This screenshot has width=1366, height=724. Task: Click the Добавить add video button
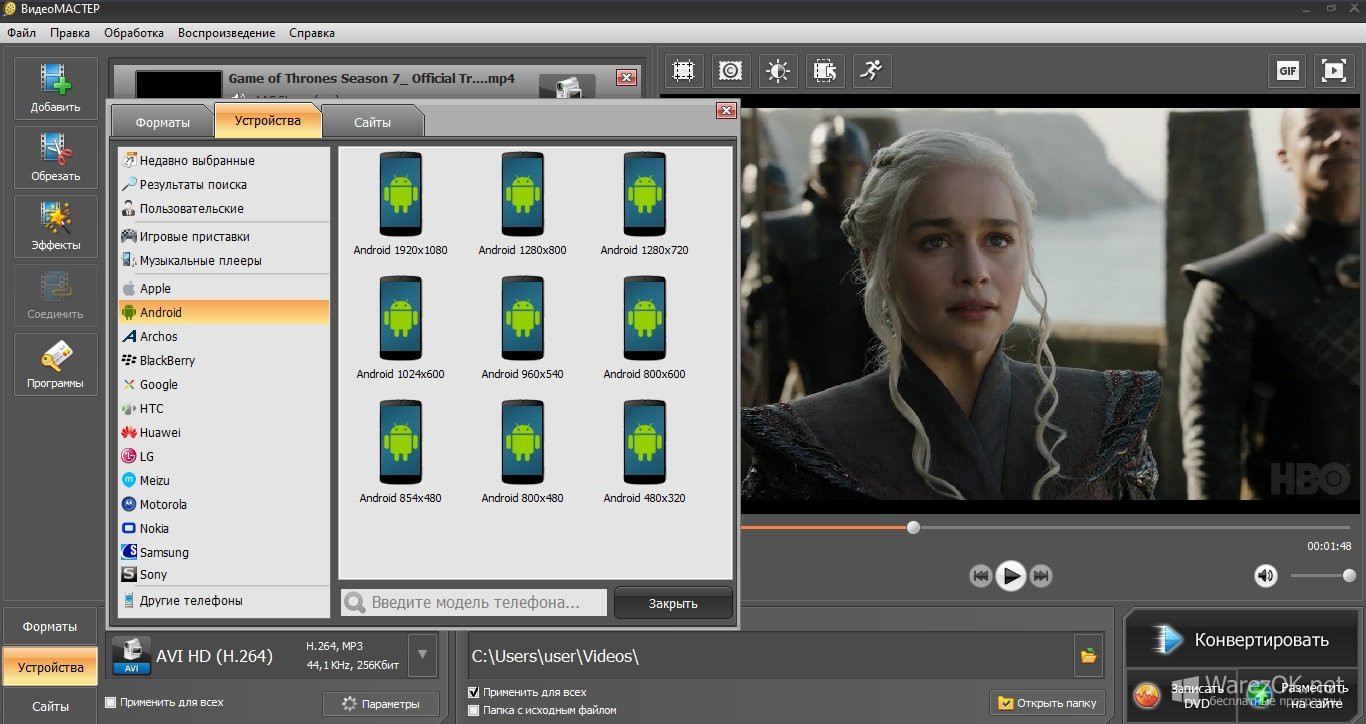(56, 89)
